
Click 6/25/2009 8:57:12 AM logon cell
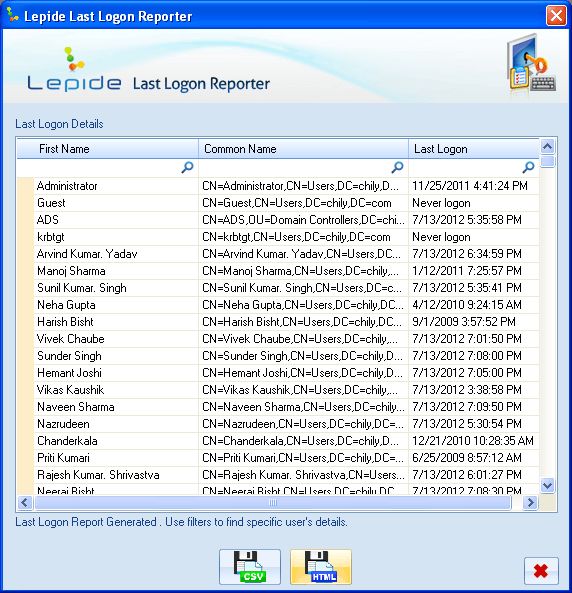[474, 458]
